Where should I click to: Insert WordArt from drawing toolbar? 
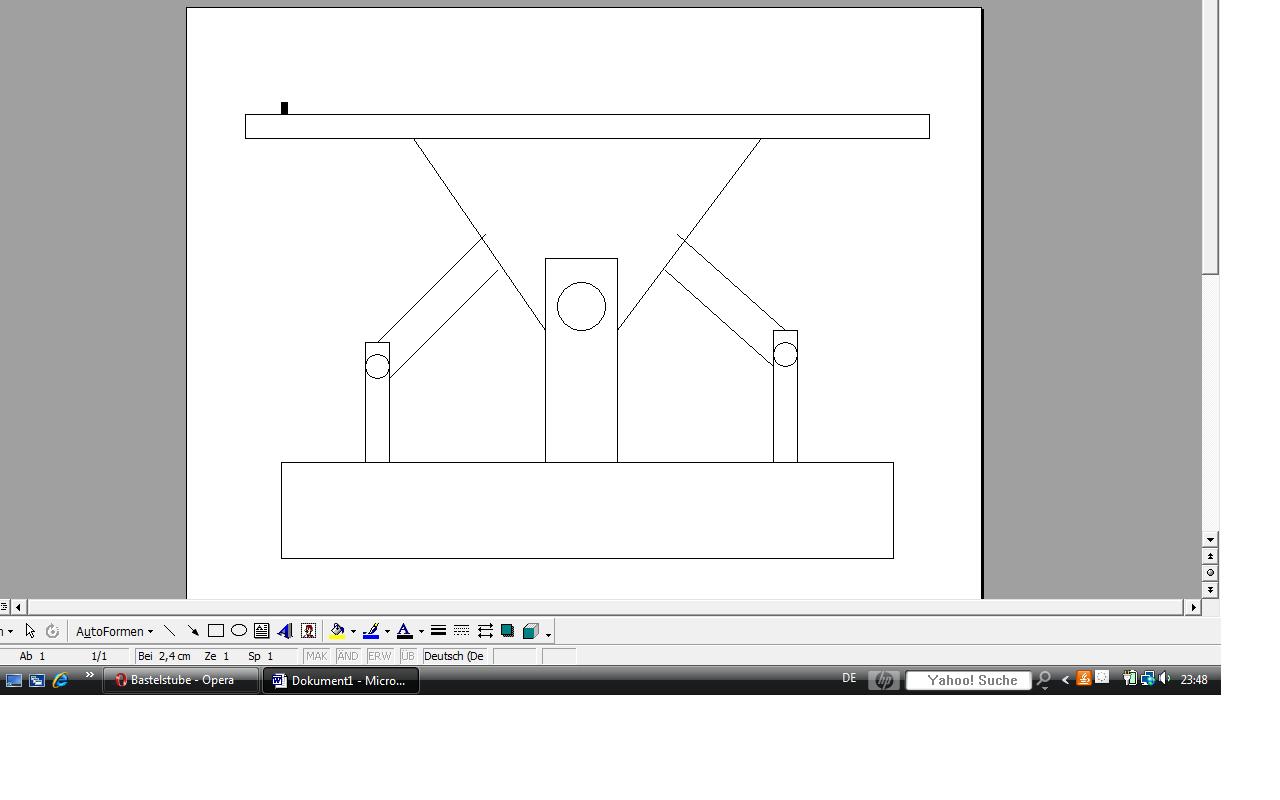click(285, 631)
